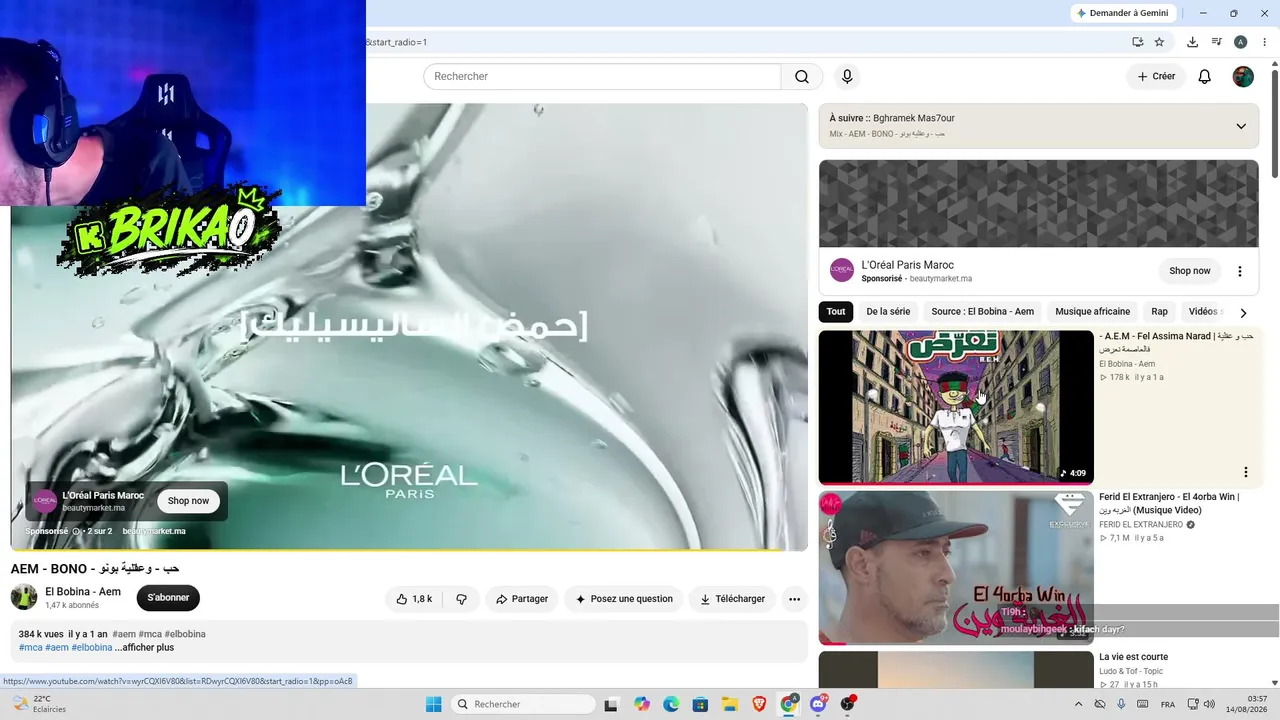The height and width of the screenshot is (720, 1280).
Task: Start voice search with the microphone icon
Action: (x=847, y=77)
